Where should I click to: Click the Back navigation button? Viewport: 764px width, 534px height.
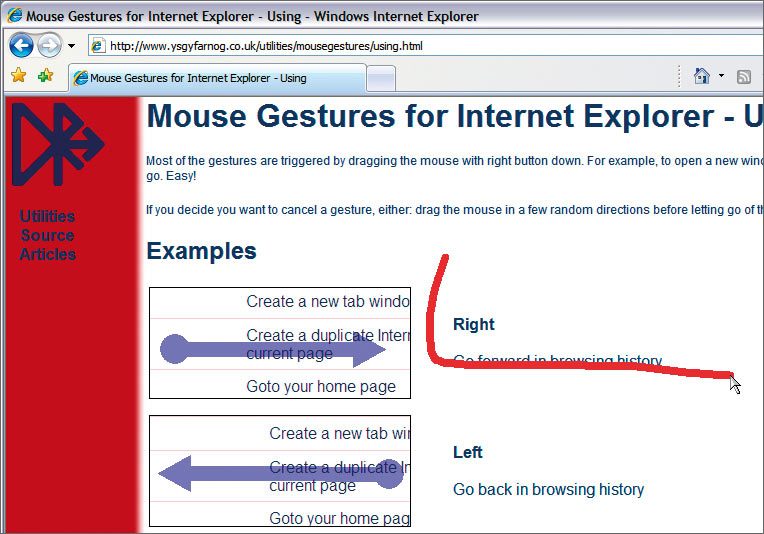(21, 46)
